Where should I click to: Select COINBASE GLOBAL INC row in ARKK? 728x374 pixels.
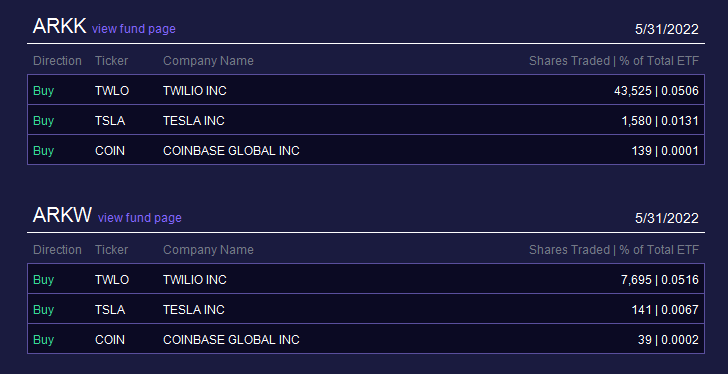point(366,150)
